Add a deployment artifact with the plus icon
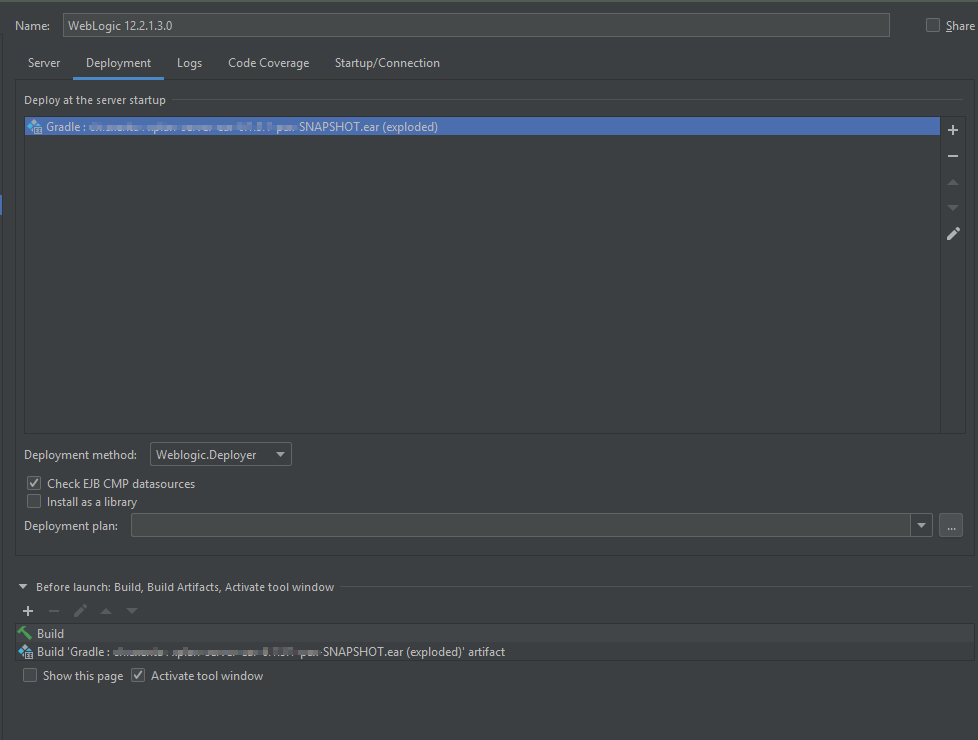The height and width of the screenshot is (740, 978). 952,130
